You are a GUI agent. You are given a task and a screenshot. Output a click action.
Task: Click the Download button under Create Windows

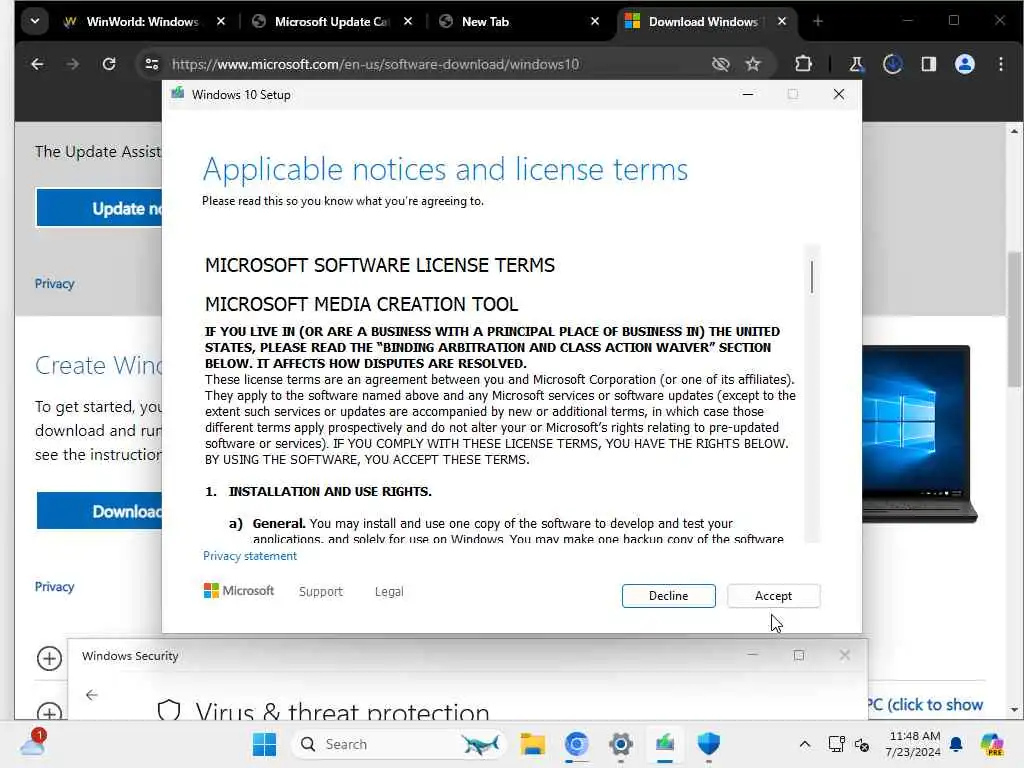tap(99, 511)
